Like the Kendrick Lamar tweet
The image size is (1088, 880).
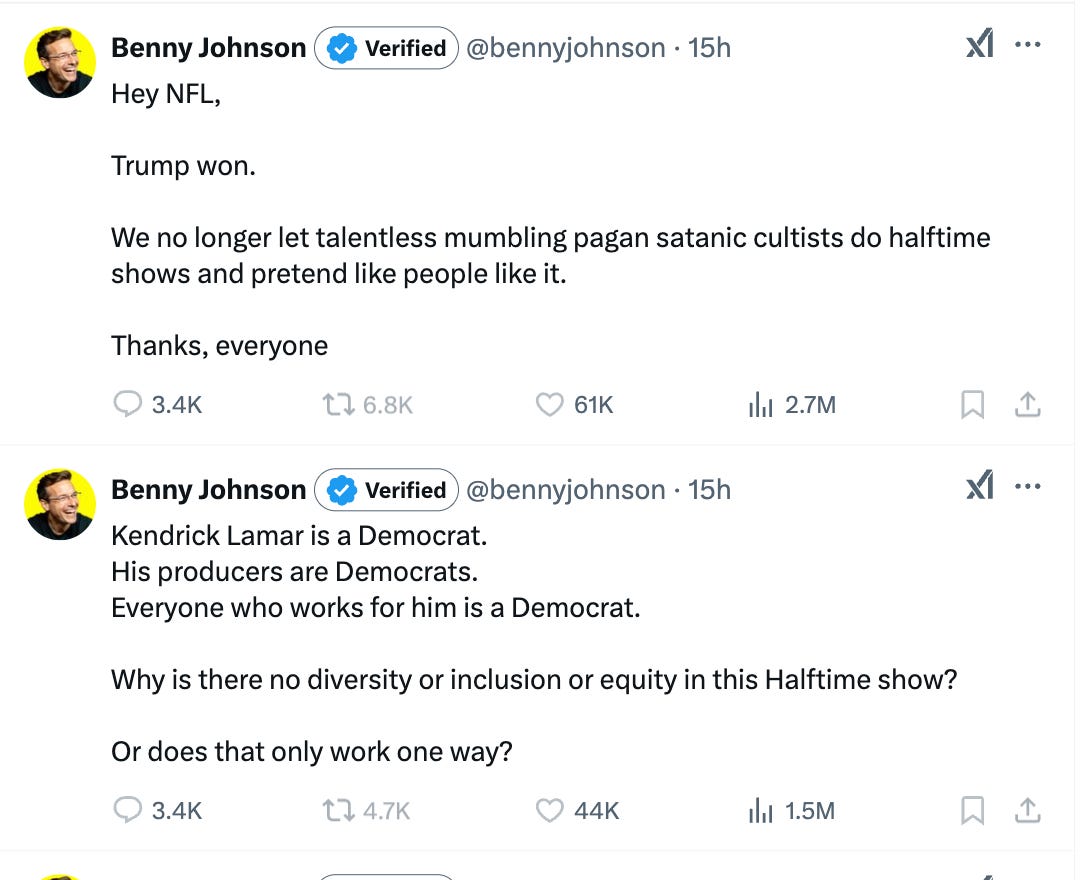tap(549, 810)
